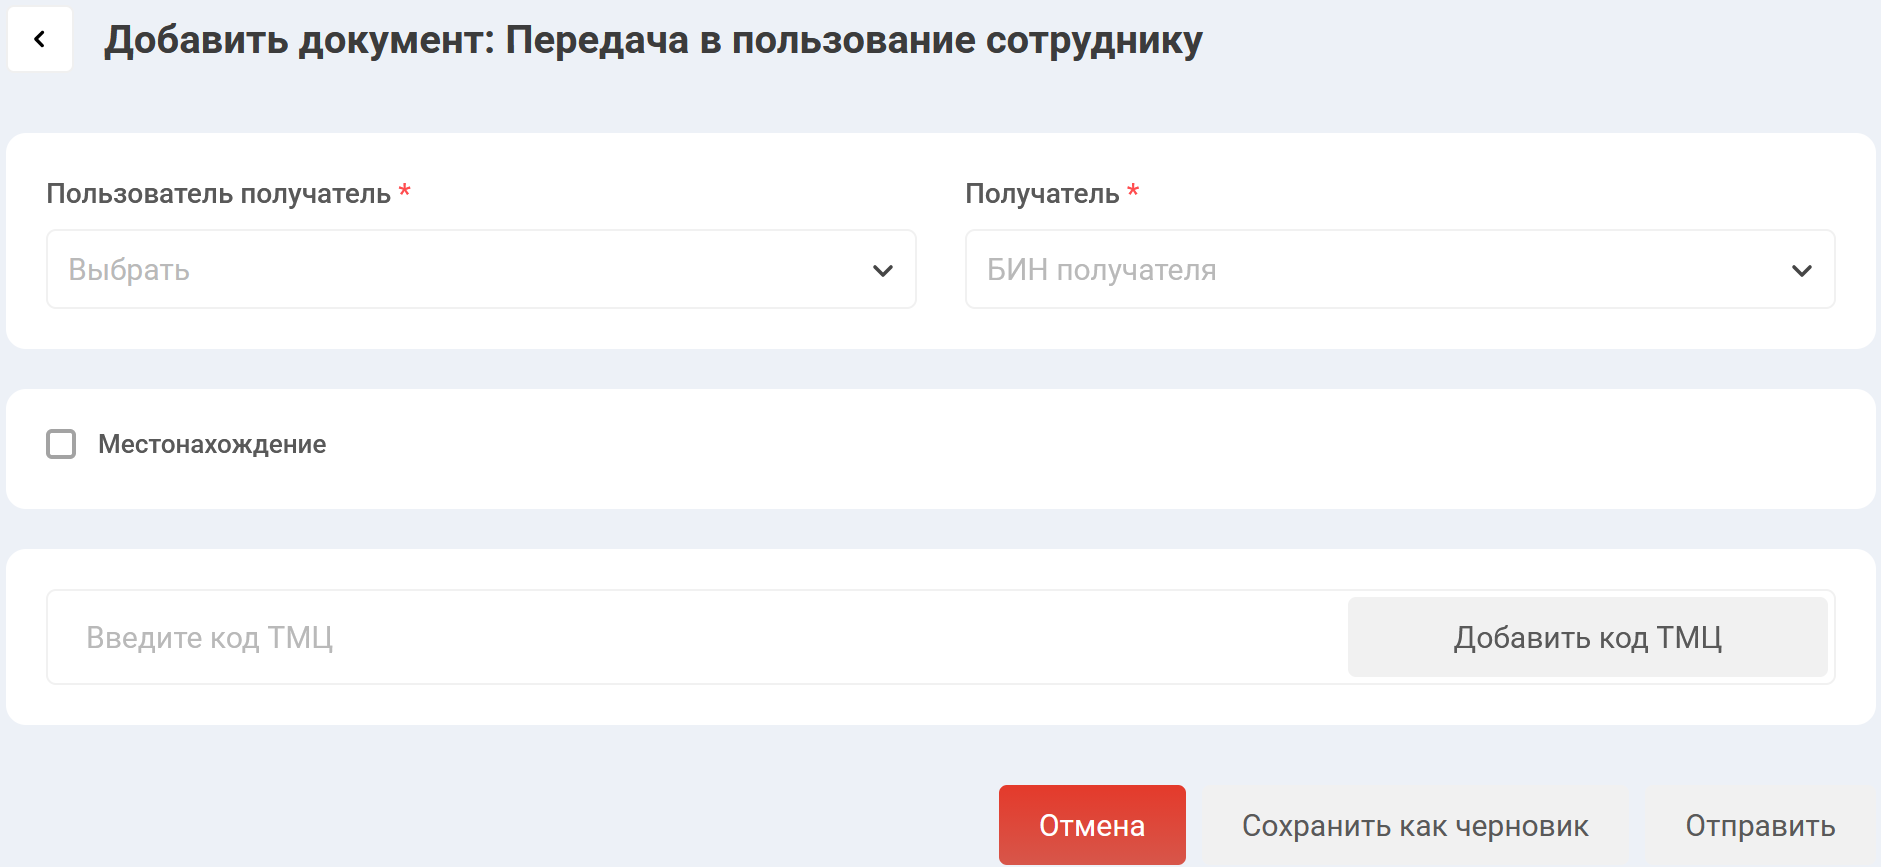Click Сохранить как черновик
The width and height of the screenshot is (1881, 867).
click(1414, 825)
